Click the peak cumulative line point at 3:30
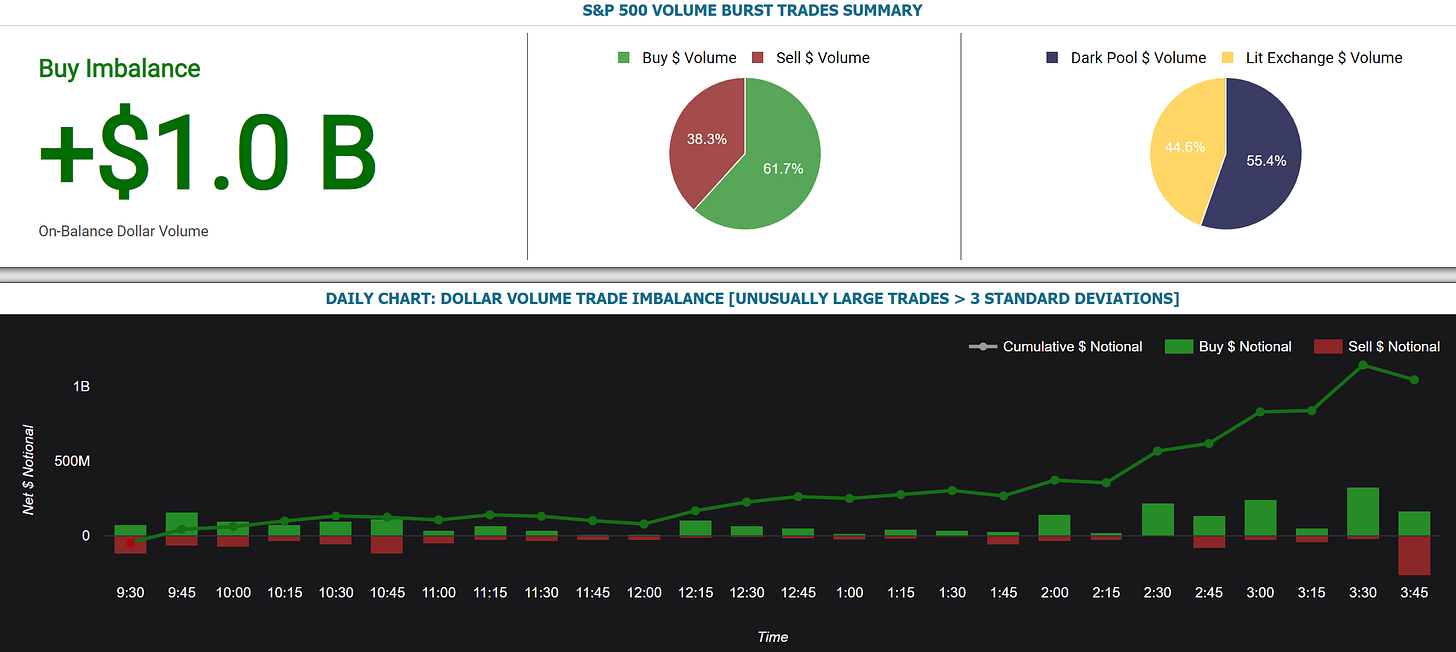 (x=1363, y=365)
